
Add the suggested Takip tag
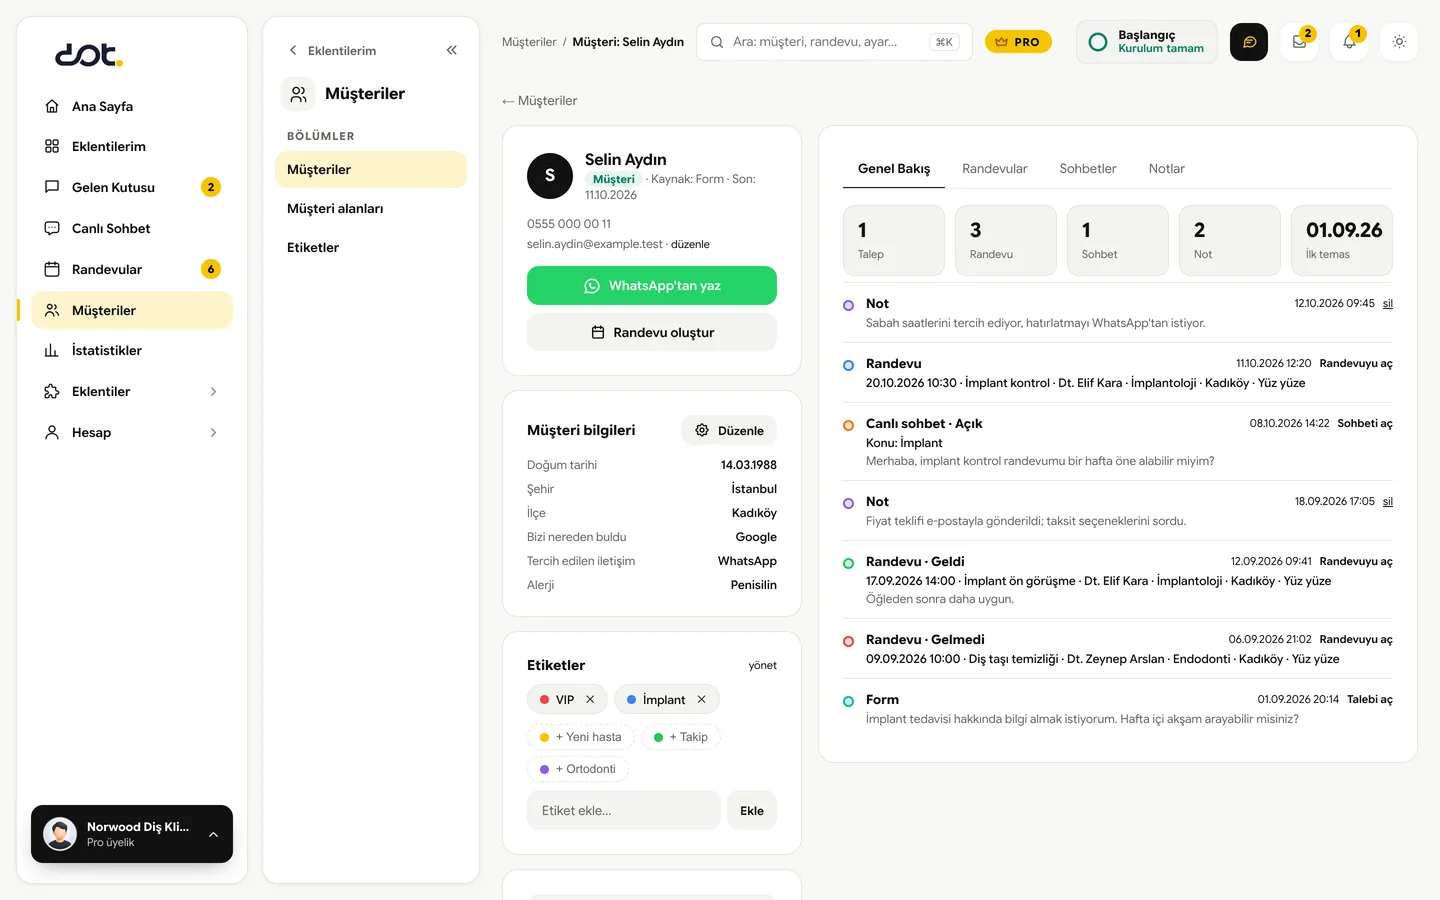pos(681,738)
